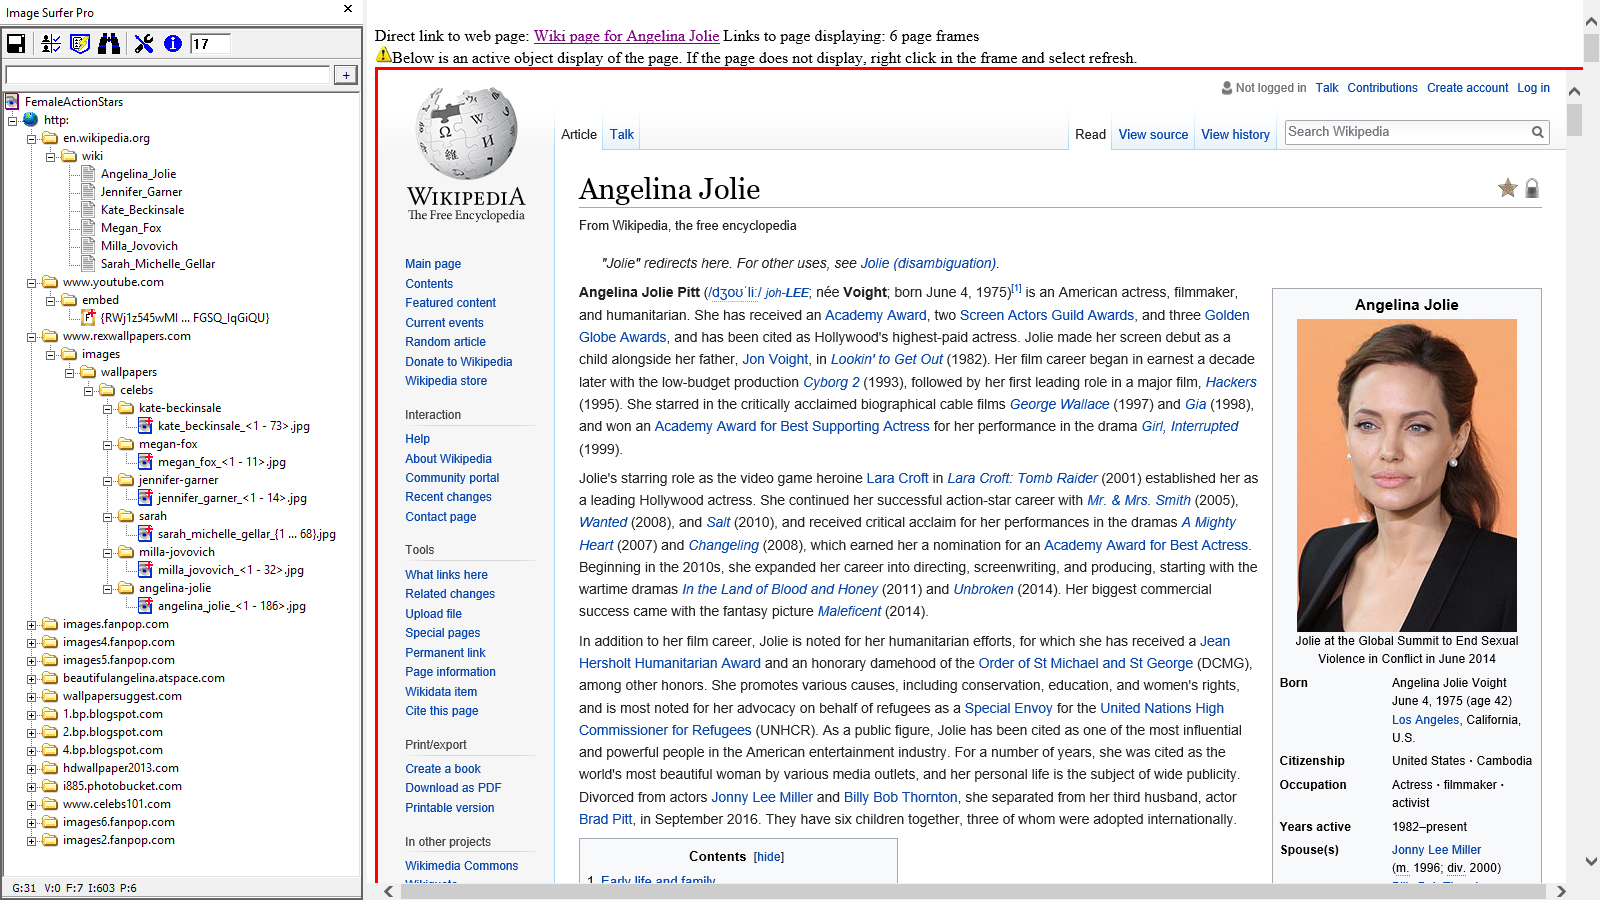Select the milla_jovovich_<1 - 32>.jpg entry

(x=231, y=570)
